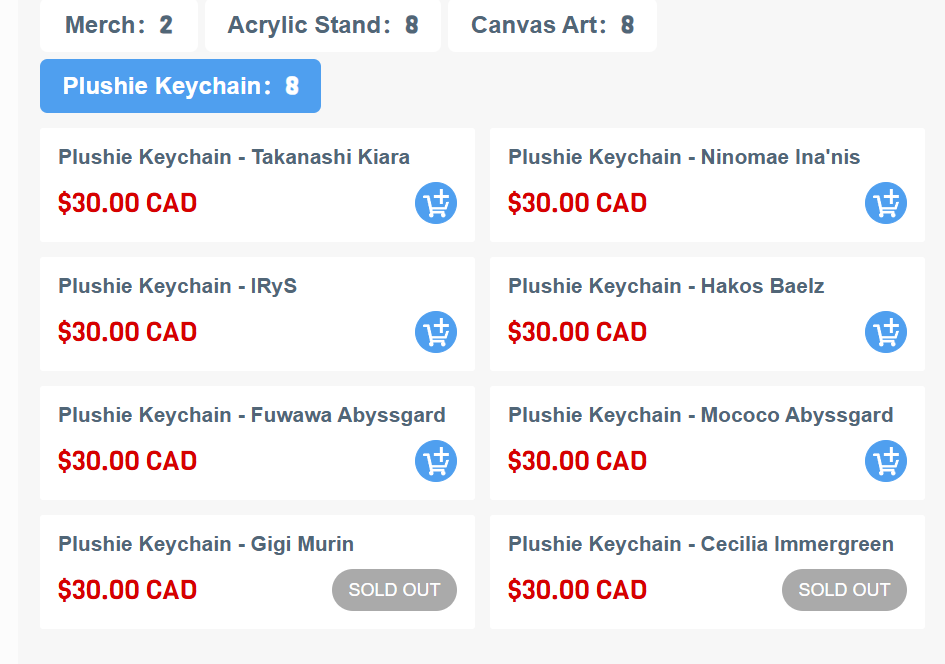The width and height of the screenshot is (945, 664).
Task: Click Sold Out button for Gigi Murin
Action: [394, 590]
